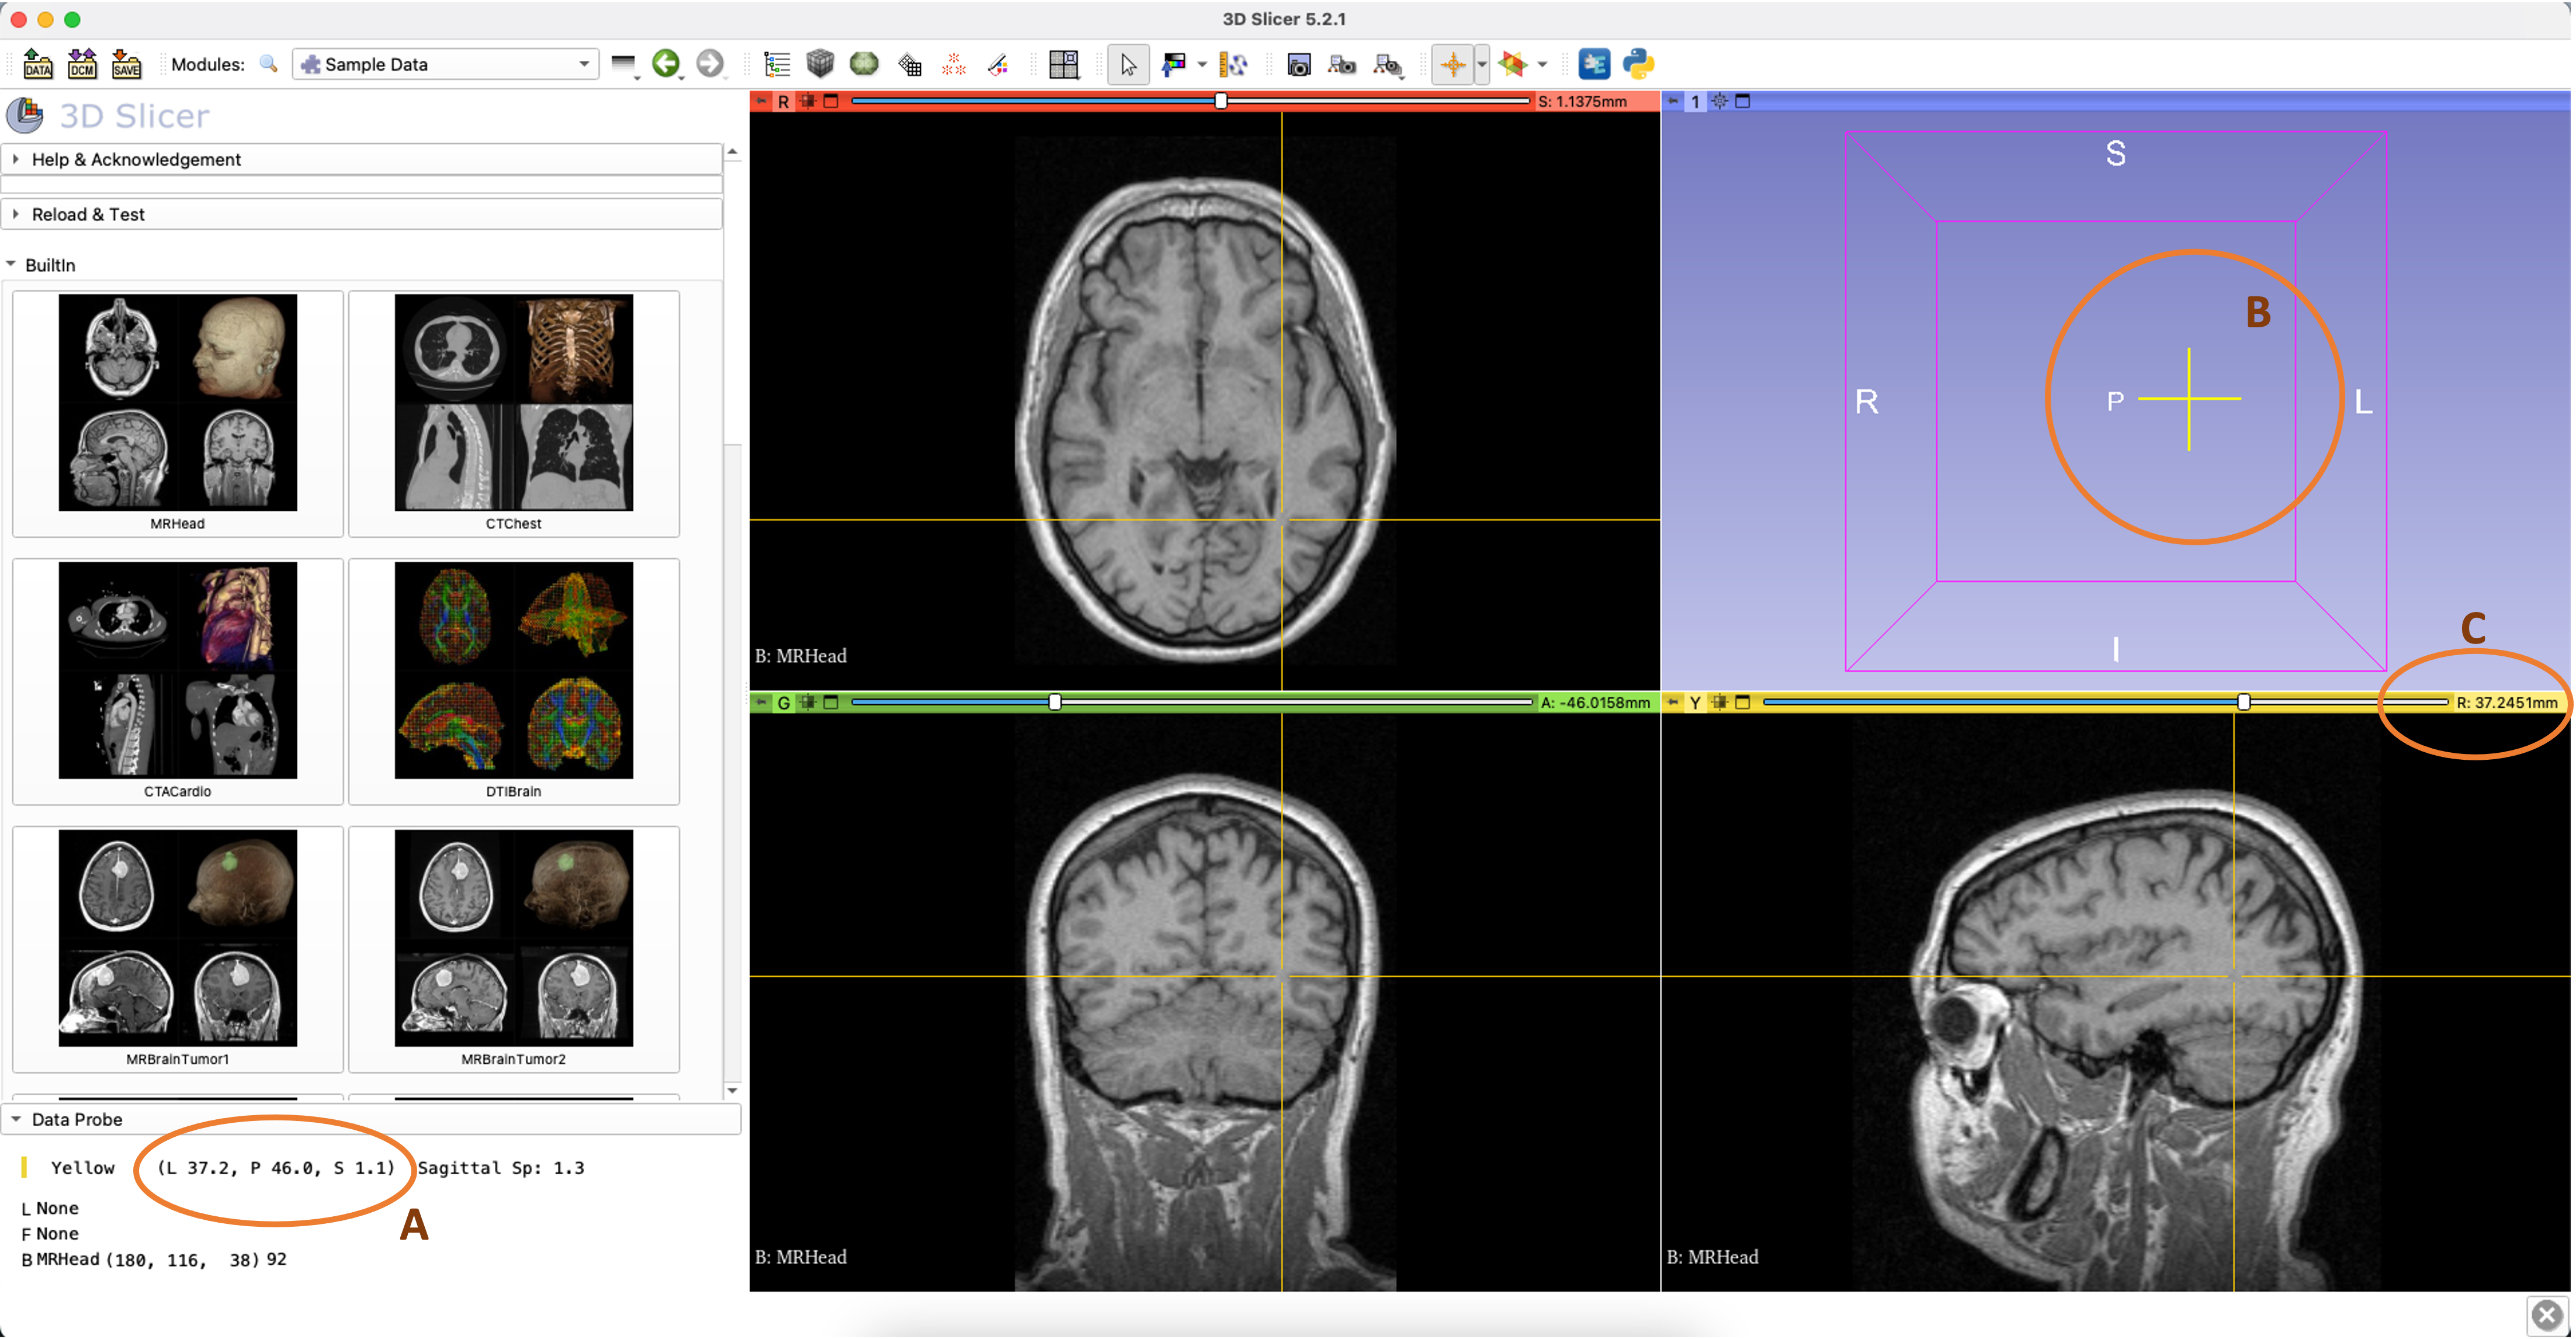The width and height of the screenshot is (2576, 1339).
Task: Toggle the crosshair display button
Action: [x=1452, y=64]
